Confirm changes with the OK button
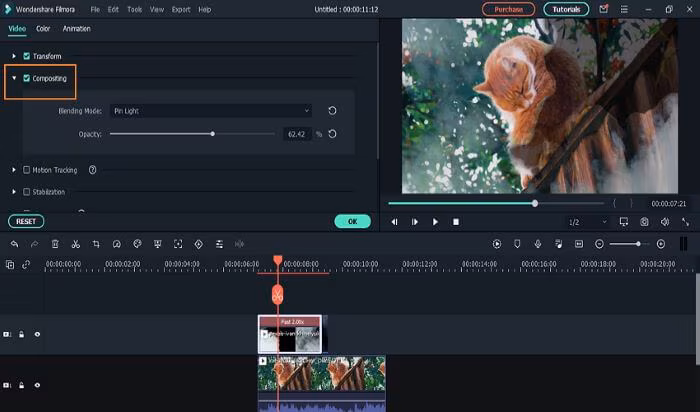This screenshot has width=700, height=412. [x=352, y=221]
